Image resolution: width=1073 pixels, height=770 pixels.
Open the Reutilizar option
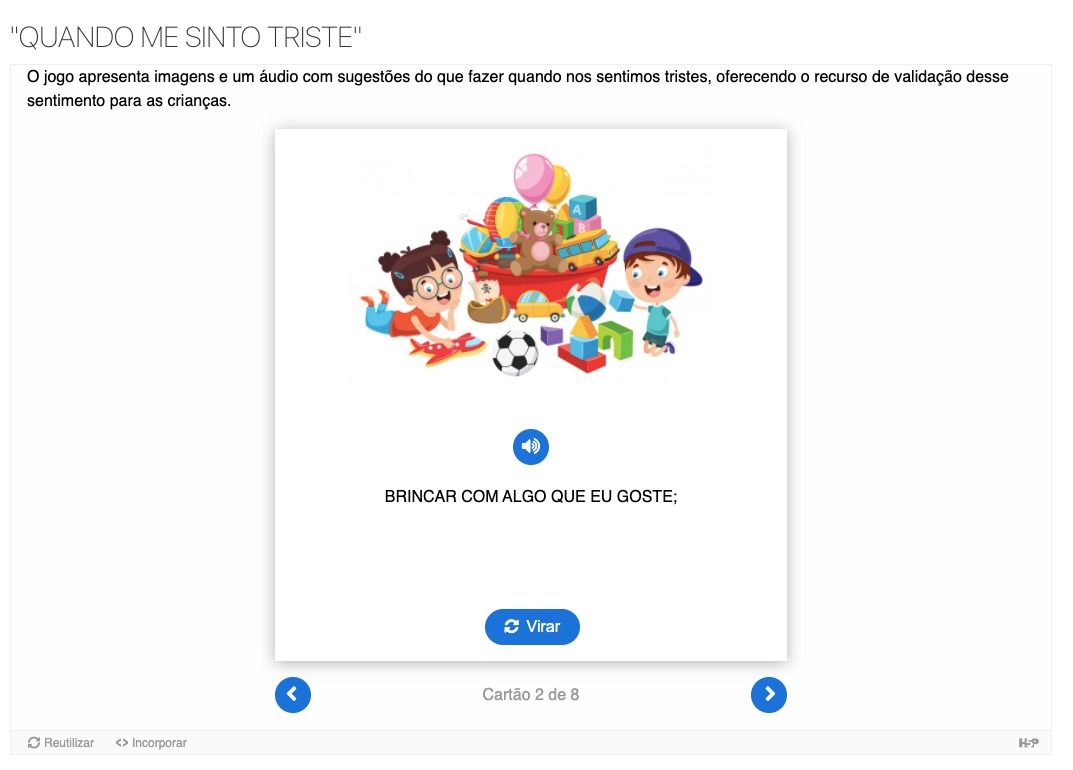pos(61,743)
